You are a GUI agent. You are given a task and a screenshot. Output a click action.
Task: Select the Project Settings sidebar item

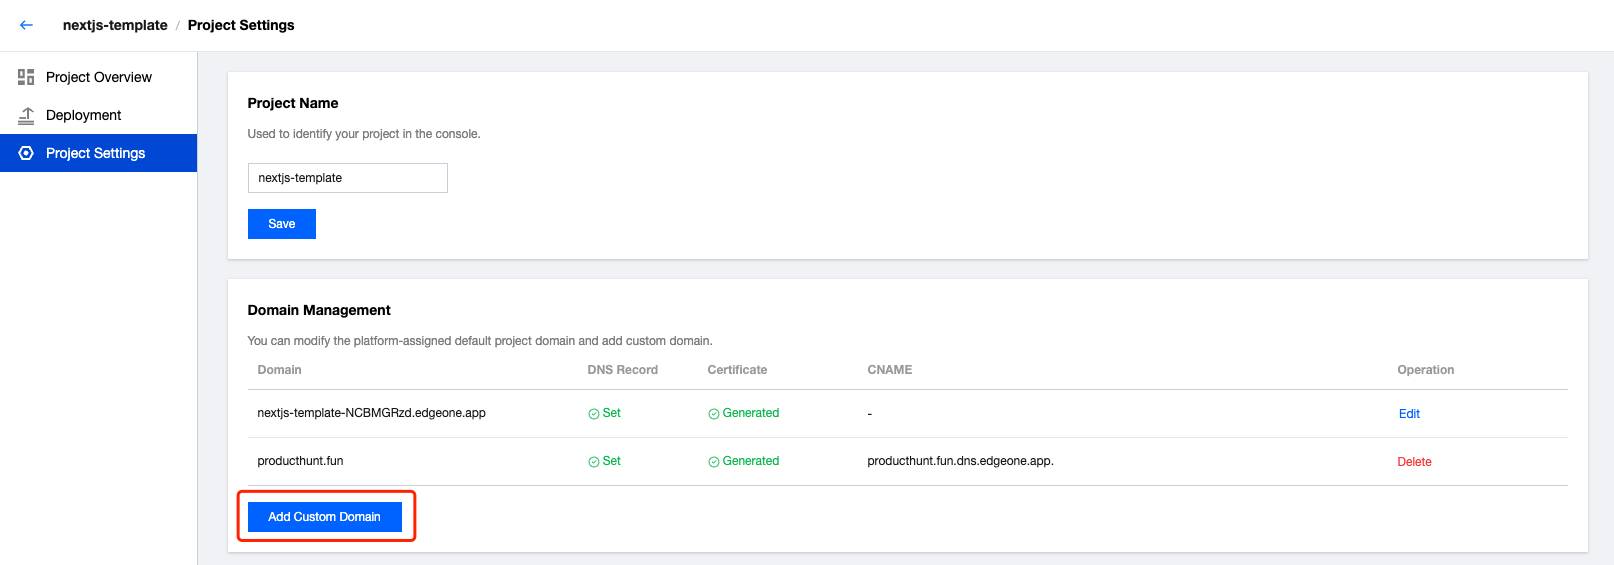point(98,153)
